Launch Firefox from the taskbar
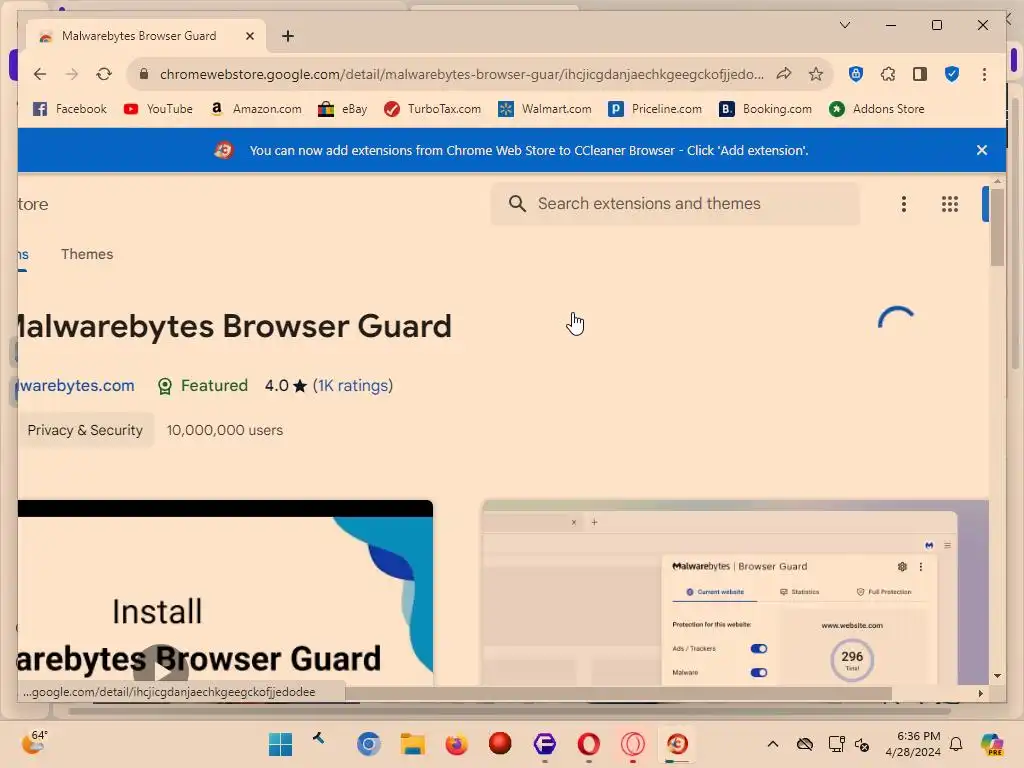 456,744
